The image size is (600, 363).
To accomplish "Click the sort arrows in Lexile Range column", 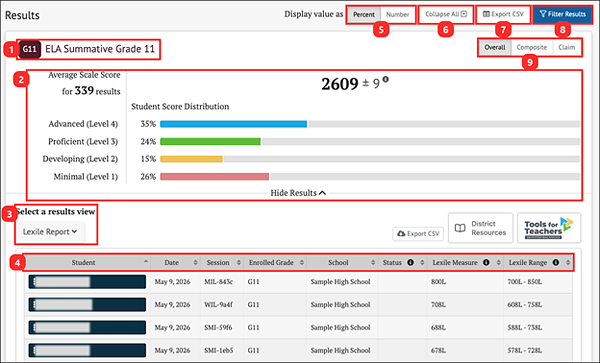I will [x=568, y=262].
